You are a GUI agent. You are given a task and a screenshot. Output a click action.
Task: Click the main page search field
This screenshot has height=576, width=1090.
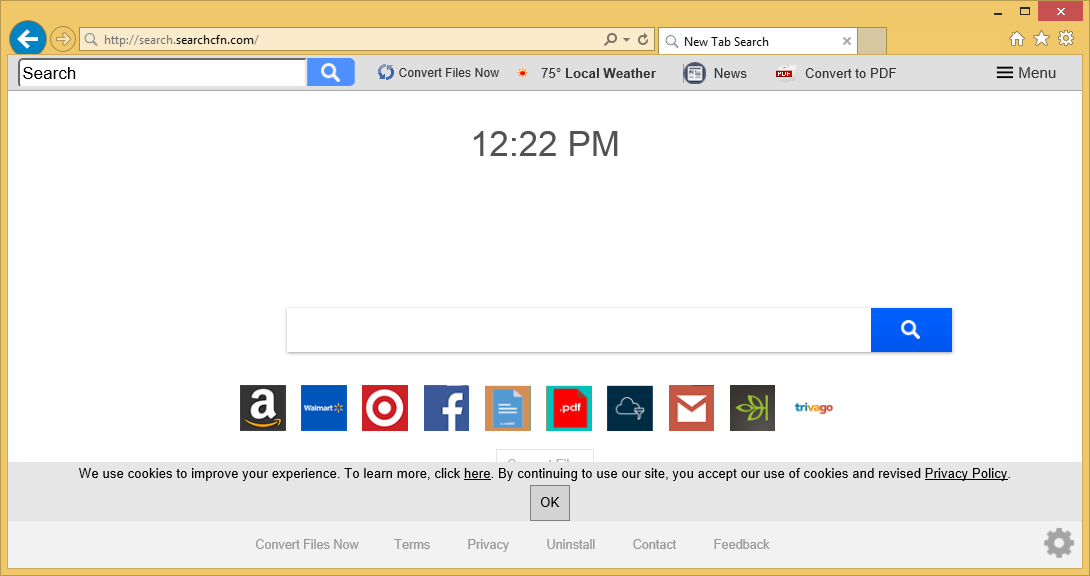point(578,330)
